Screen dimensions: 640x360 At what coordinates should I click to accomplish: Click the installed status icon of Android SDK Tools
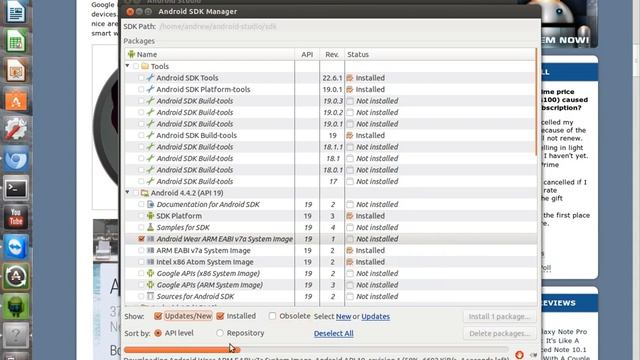(350, 78)
